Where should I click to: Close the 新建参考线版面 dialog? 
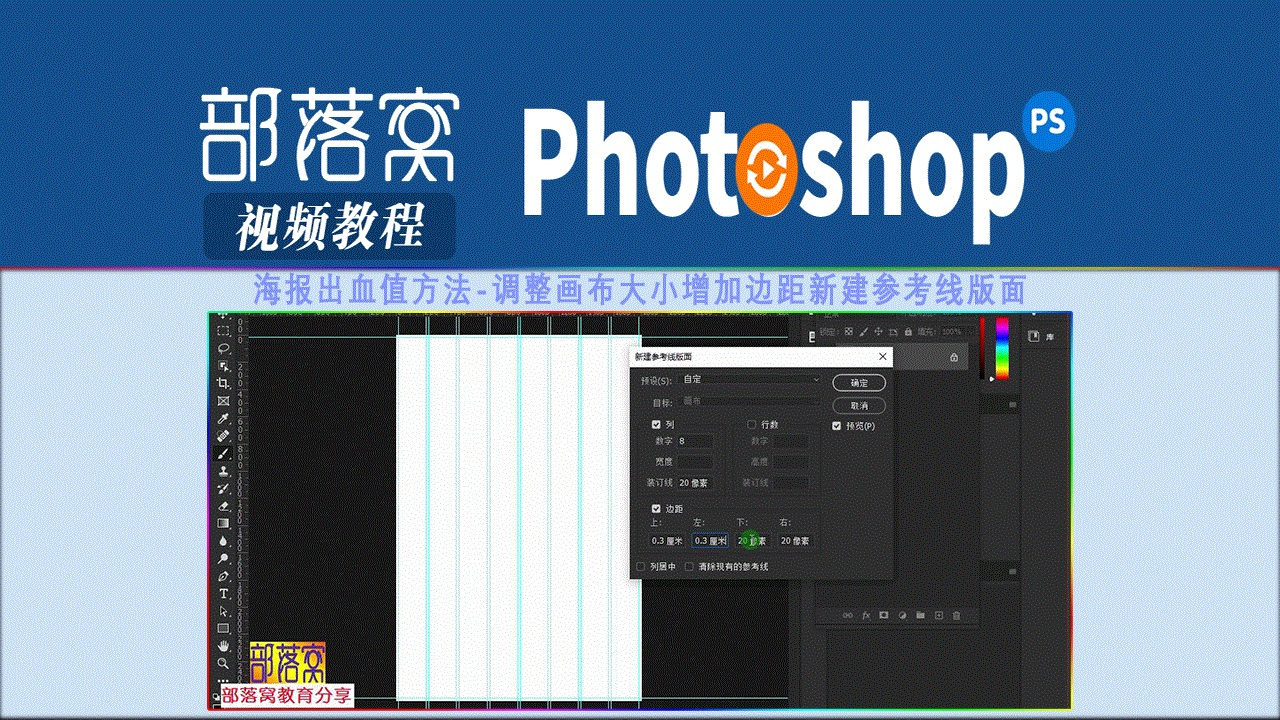coord(882,356)
